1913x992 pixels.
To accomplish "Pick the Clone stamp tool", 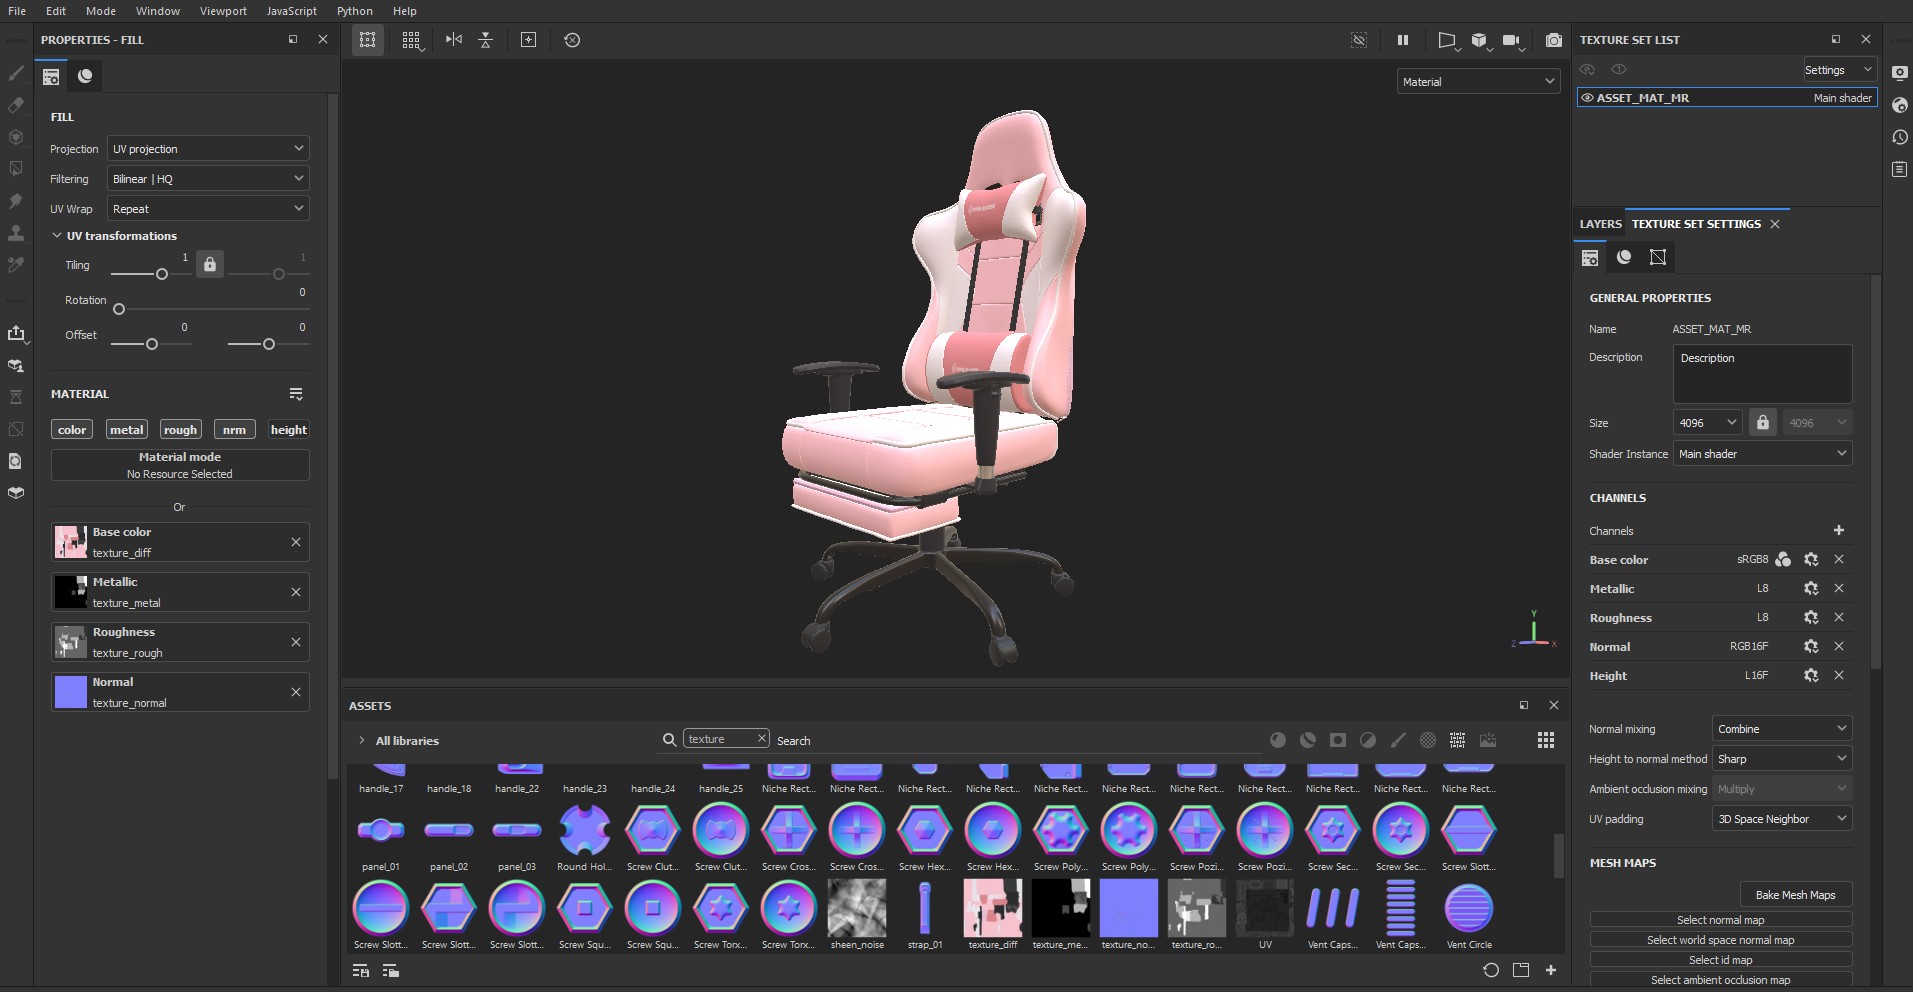I will [x=16, y=233].
